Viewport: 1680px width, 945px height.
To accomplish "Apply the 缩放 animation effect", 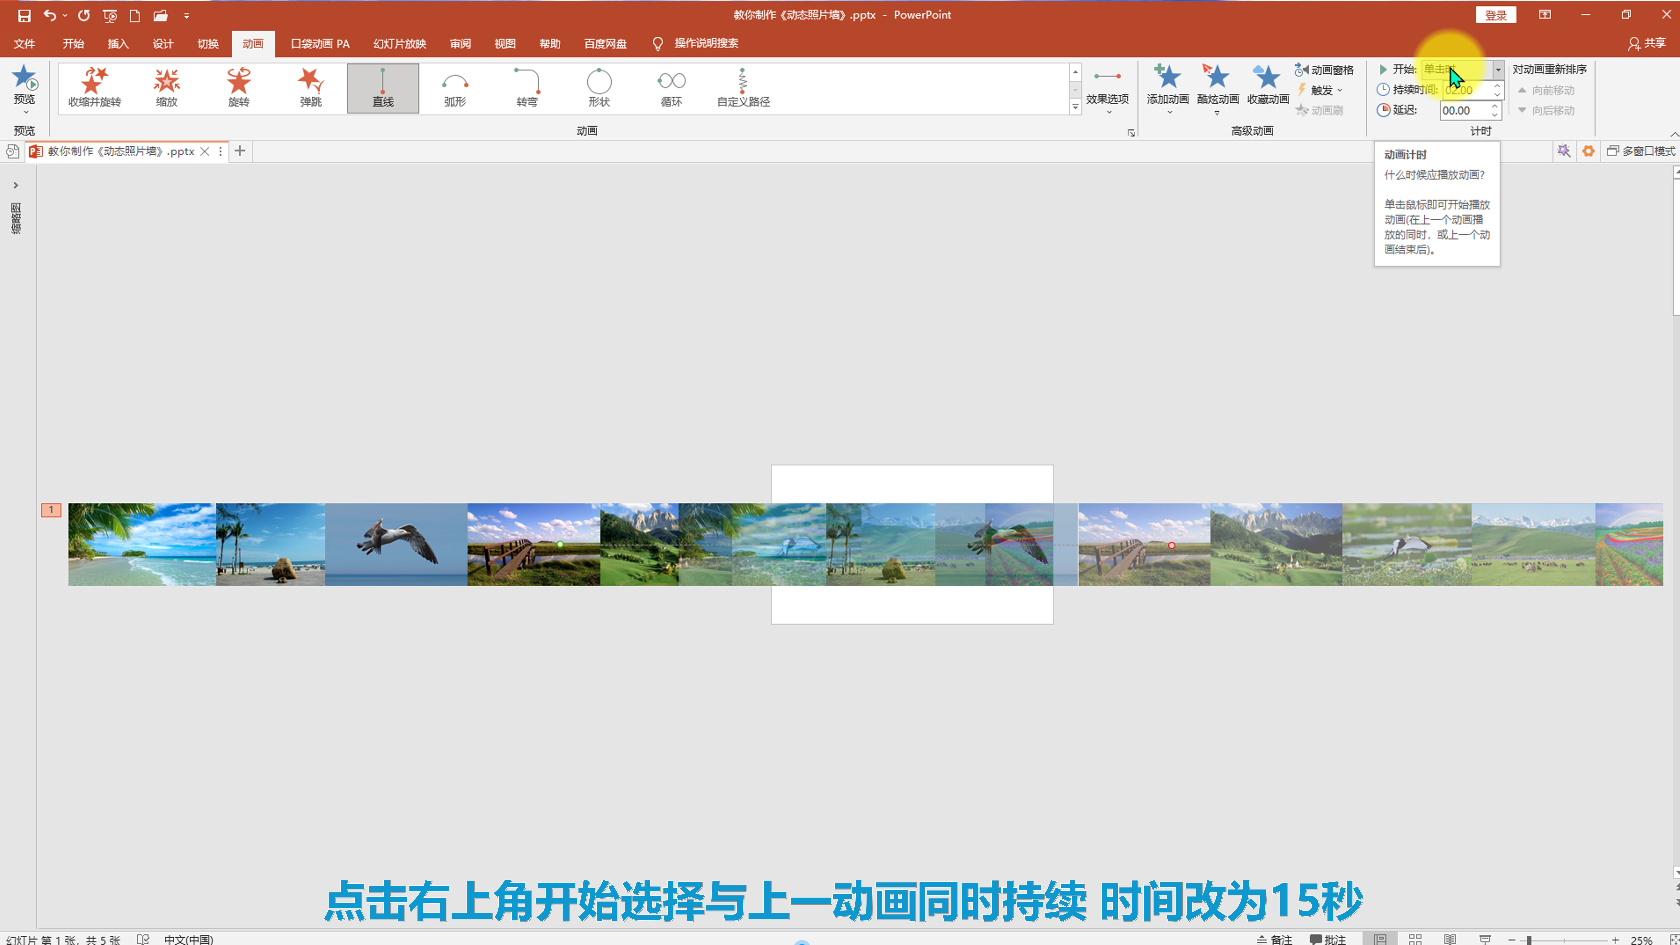I will [167, 88].
